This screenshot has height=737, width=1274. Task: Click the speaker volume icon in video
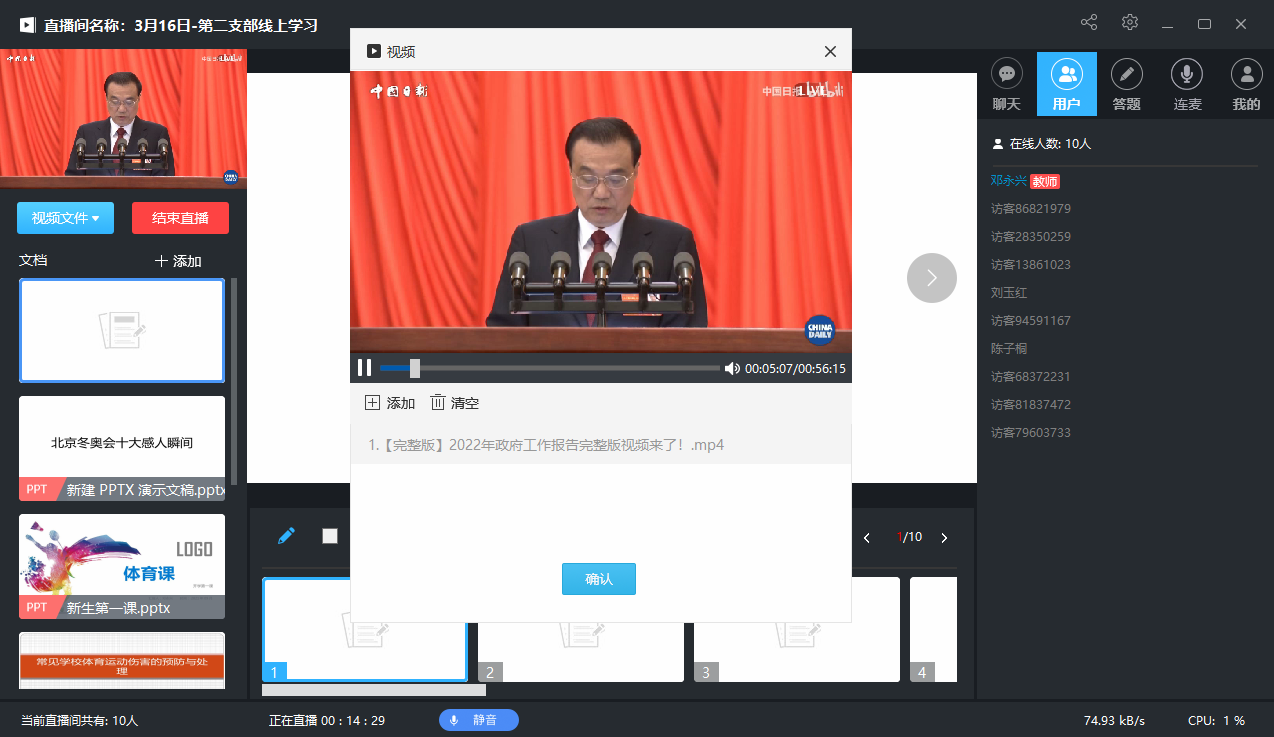(732, 368)
